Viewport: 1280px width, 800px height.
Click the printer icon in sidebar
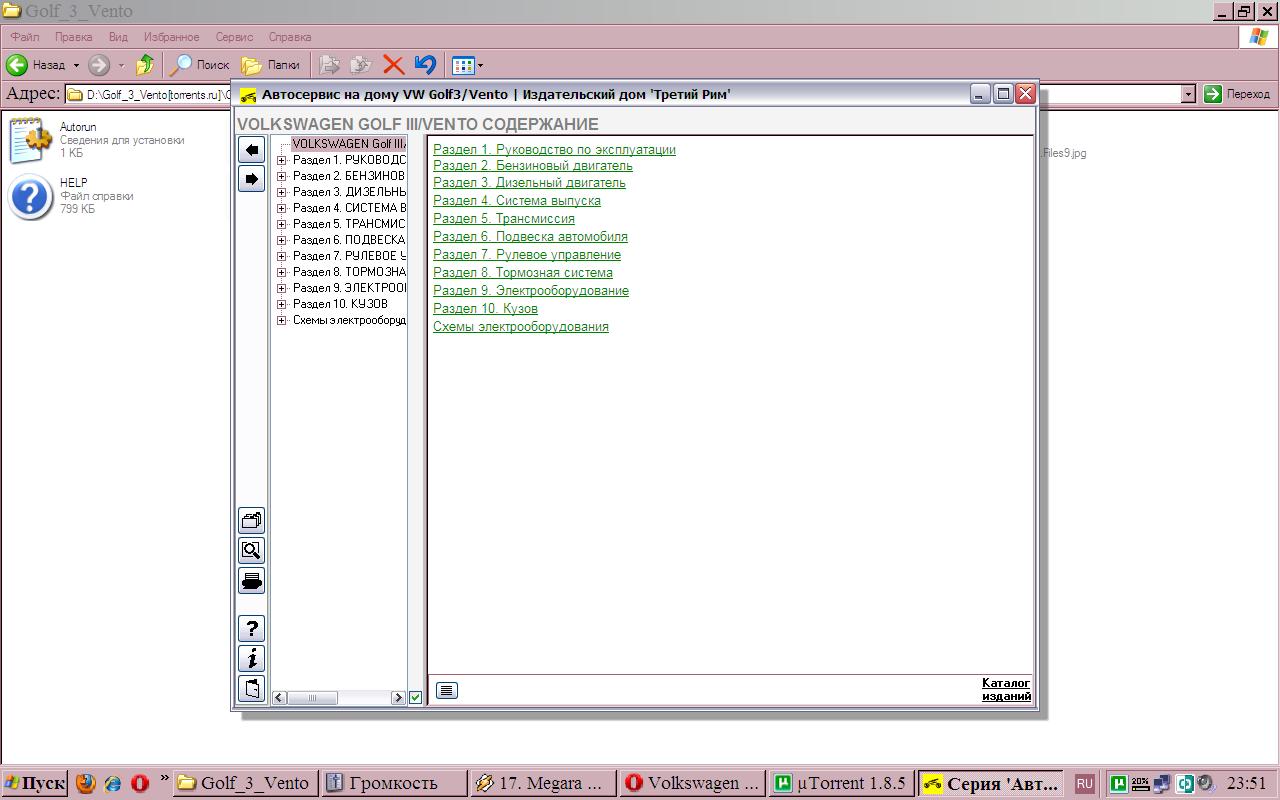coord(251,580)
